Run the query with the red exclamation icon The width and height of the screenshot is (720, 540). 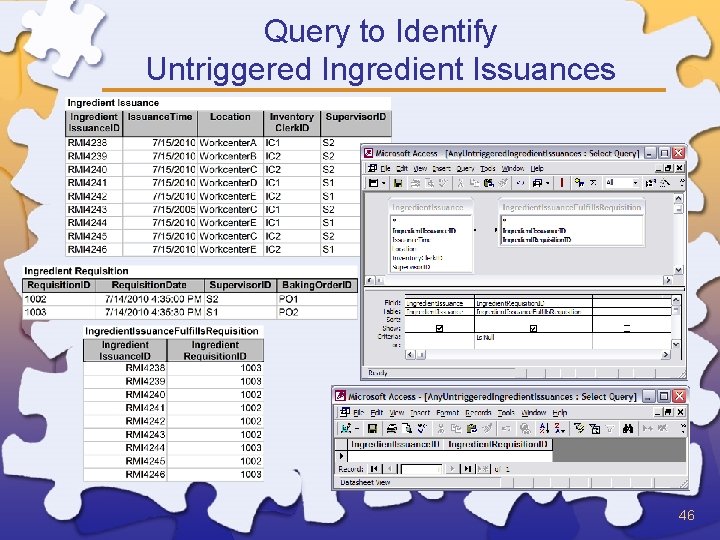click(561, 183)
